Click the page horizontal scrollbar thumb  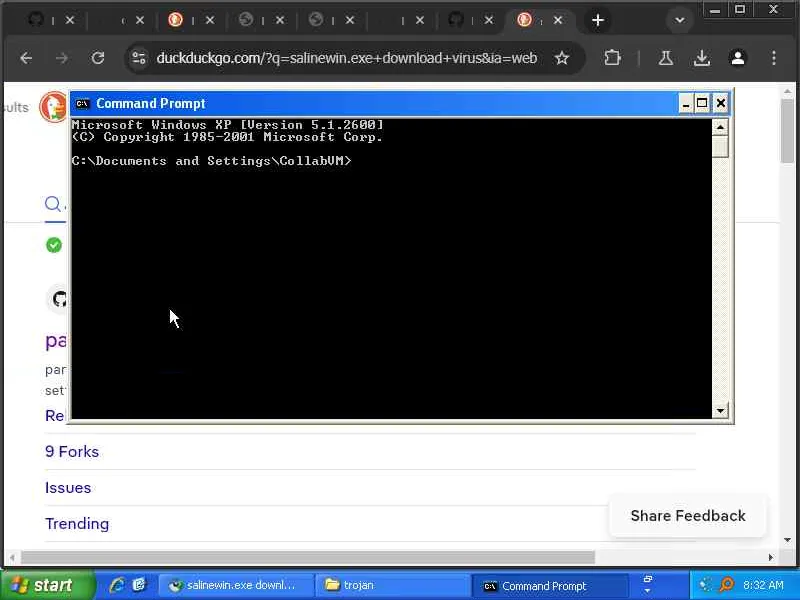coord(308,558)
